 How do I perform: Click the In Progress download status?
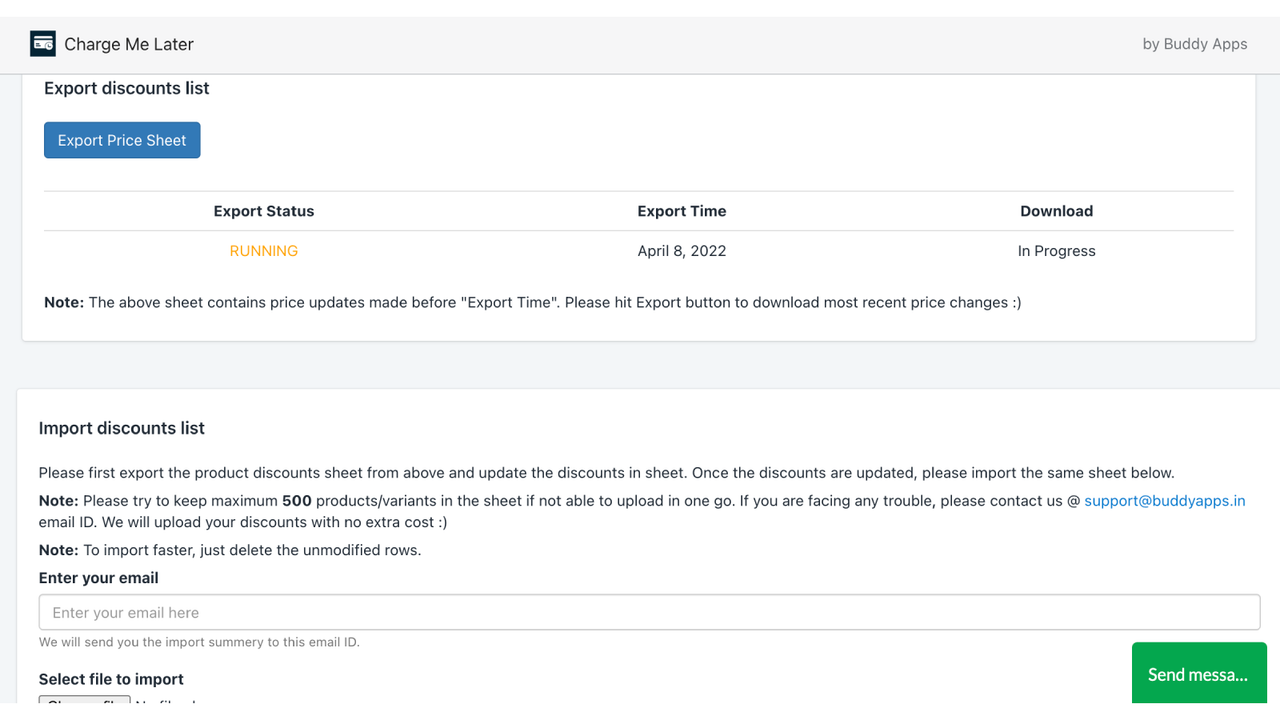1056,251
